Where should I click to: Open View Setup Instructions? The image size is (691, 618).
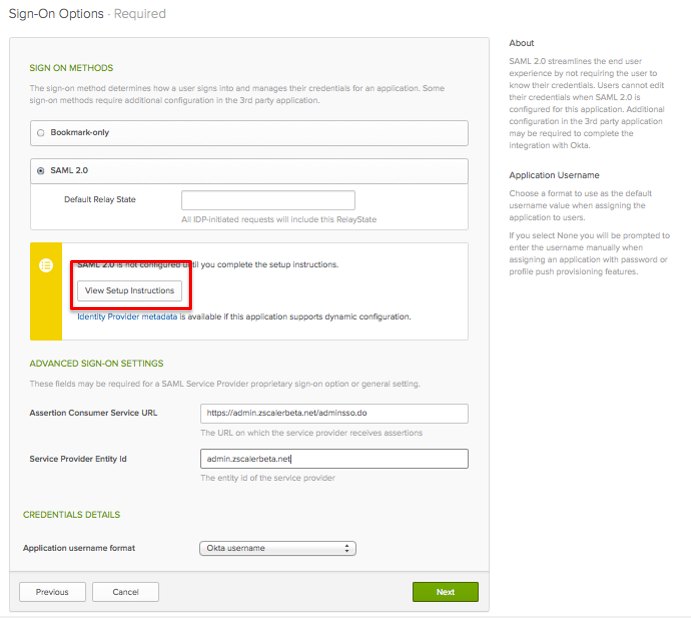[x=130, y=291]
